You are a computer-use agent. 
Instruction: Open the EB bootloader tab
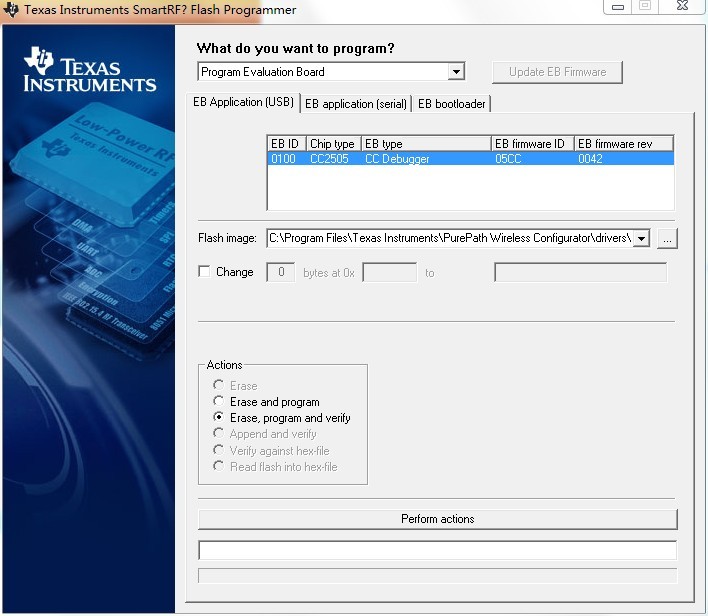tap(452, 104)
